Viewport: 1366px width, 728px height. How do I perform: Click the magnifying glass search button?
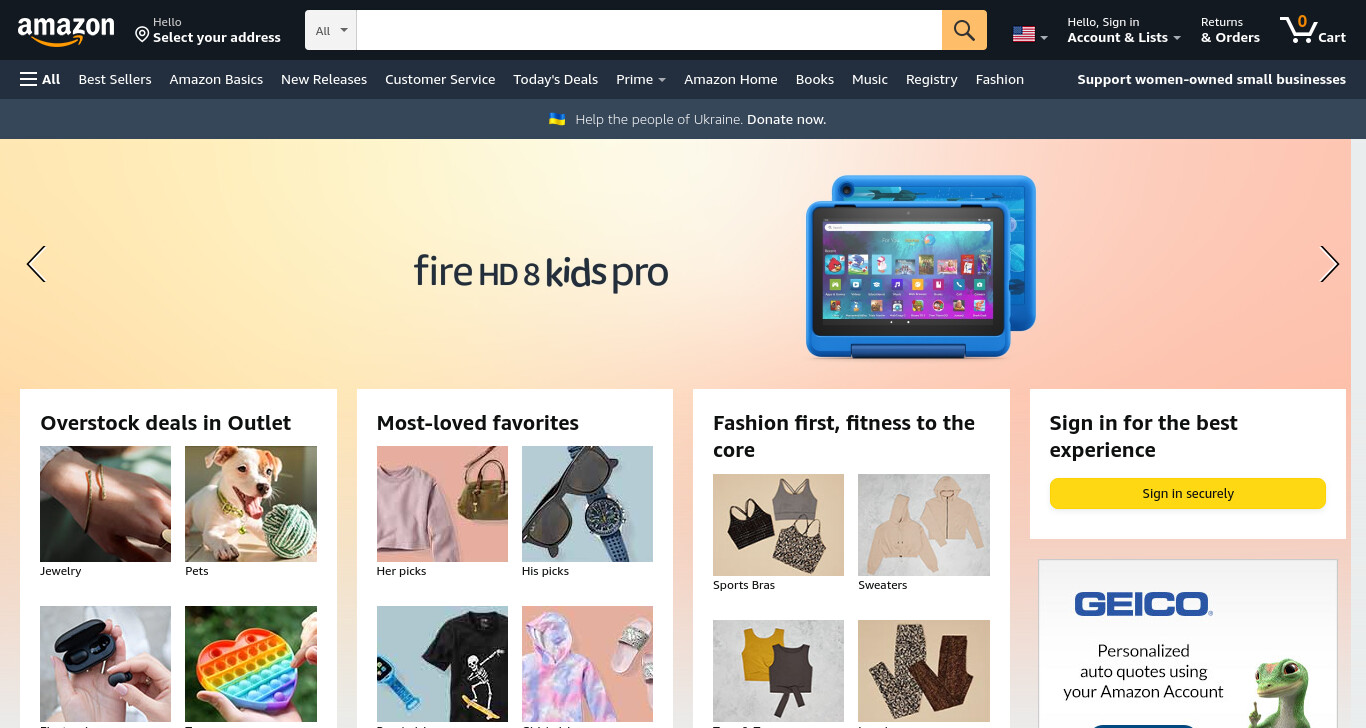[x=964, y=30]
